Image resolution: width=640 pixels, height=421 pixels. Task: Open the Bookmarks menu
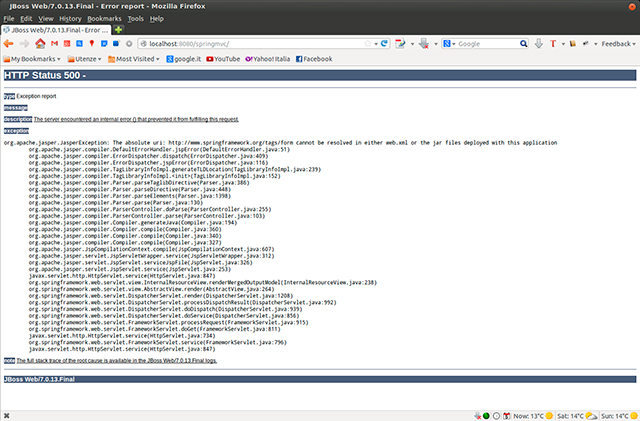pyautogui.click(x=104, y=18)
